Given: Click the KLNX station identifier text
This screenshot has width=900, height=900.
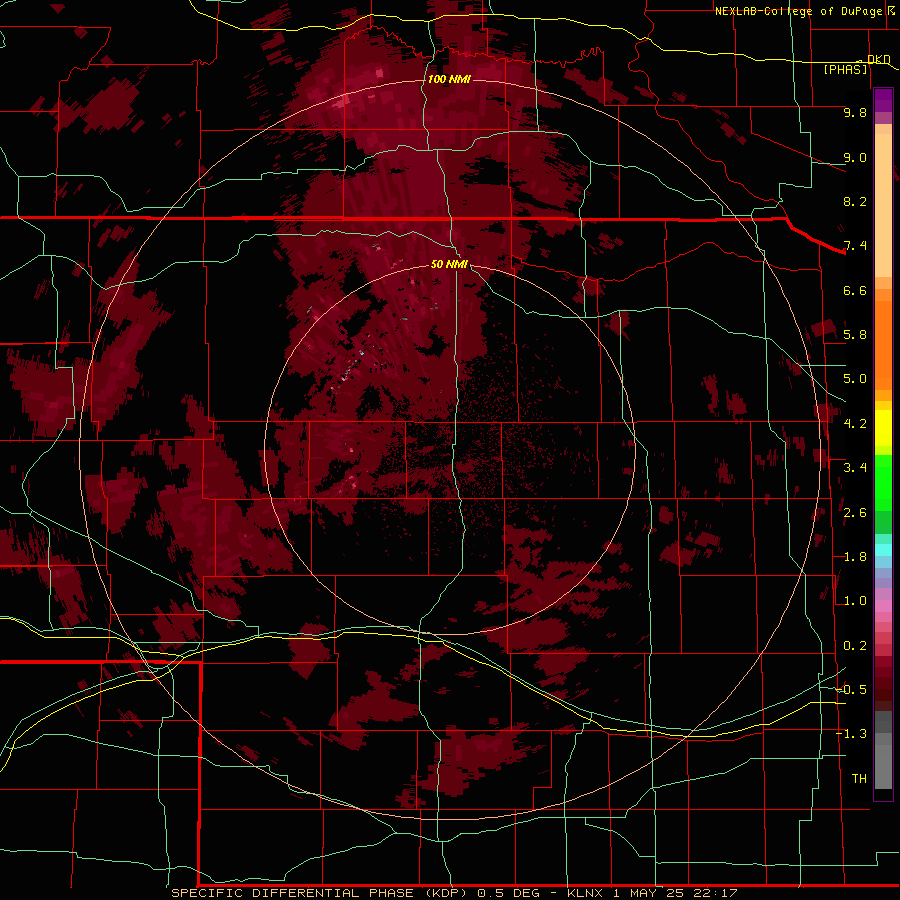Looking at the screenshot, I should tap(585, 893).
